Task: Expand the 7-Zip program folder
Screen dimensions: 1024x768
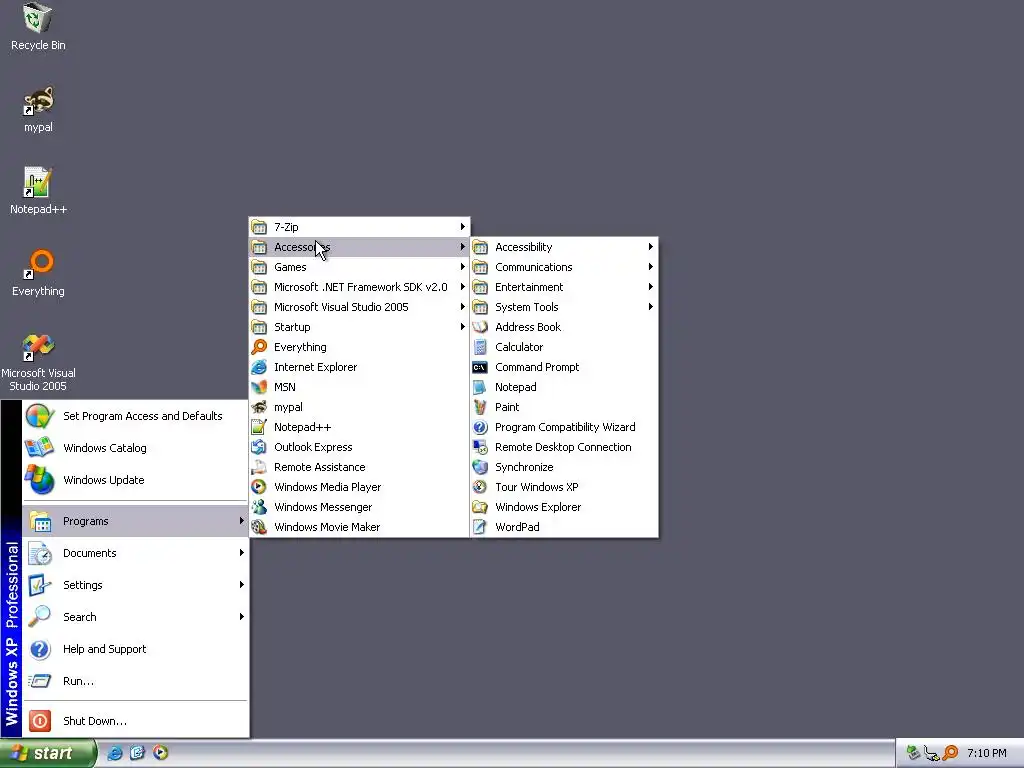Action: (x=359, y=227)
